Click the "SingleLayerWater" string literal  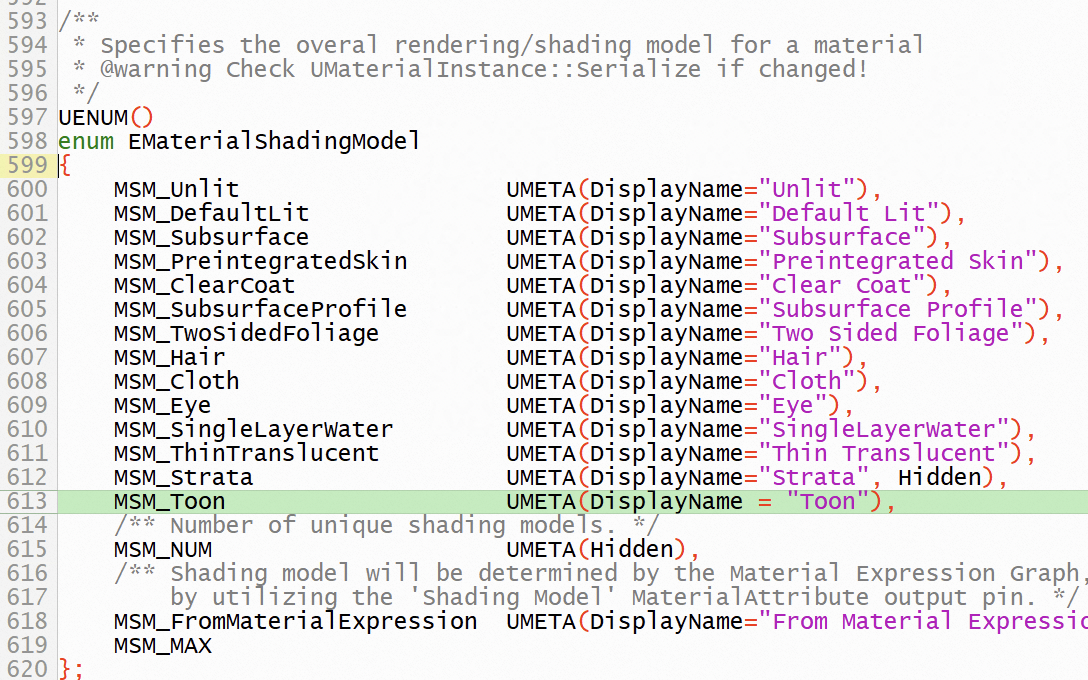[x=883, y=429]
